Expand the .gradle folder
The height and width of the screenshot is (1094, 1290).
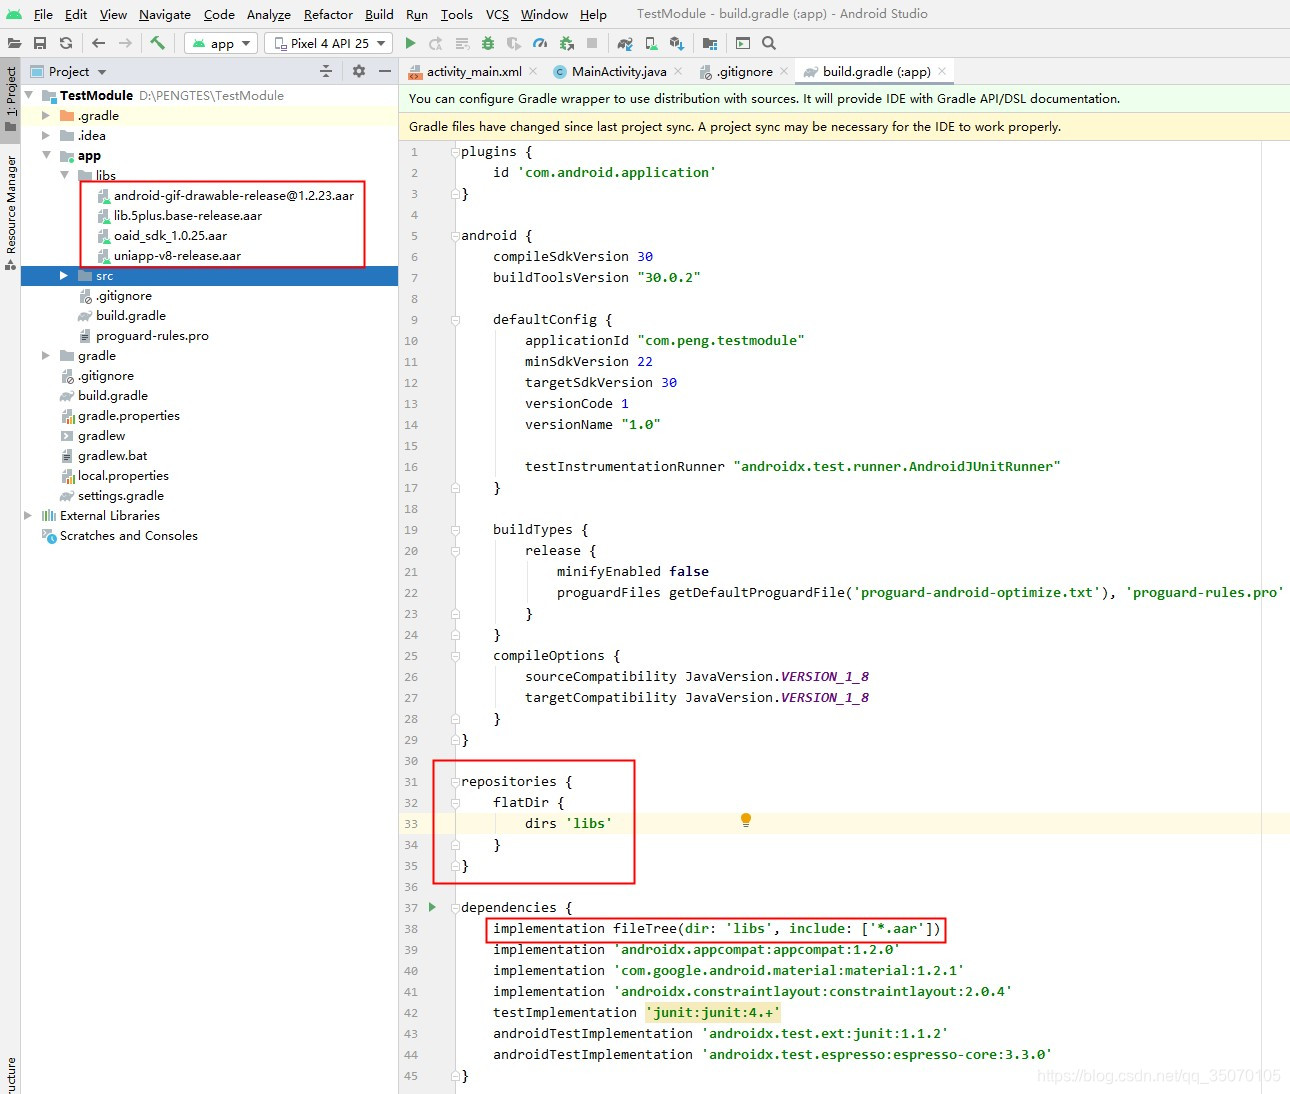pyautogui.click(x=46, y=115)
